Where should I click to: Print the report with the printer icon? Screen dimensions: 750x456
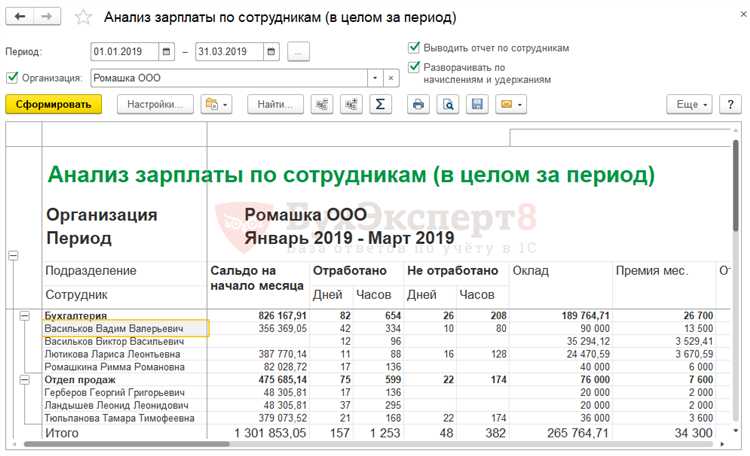(418, 104)
